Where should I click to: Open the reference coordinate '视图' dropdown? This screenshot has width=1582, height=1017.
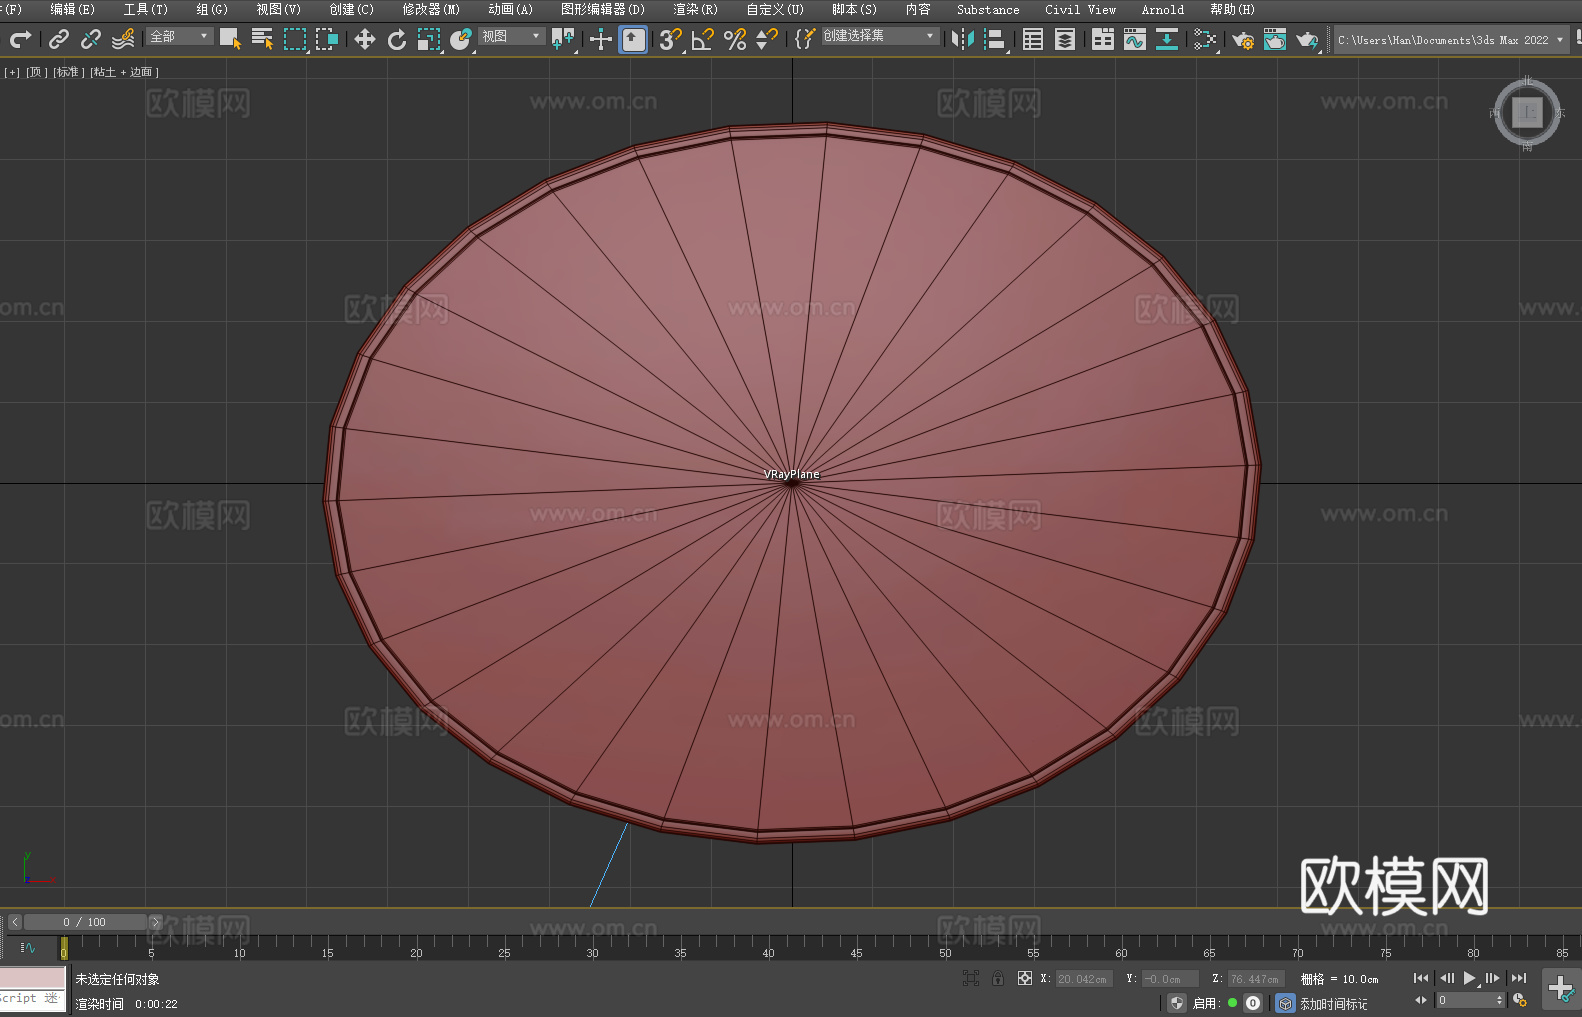click(x=511, y=36)
